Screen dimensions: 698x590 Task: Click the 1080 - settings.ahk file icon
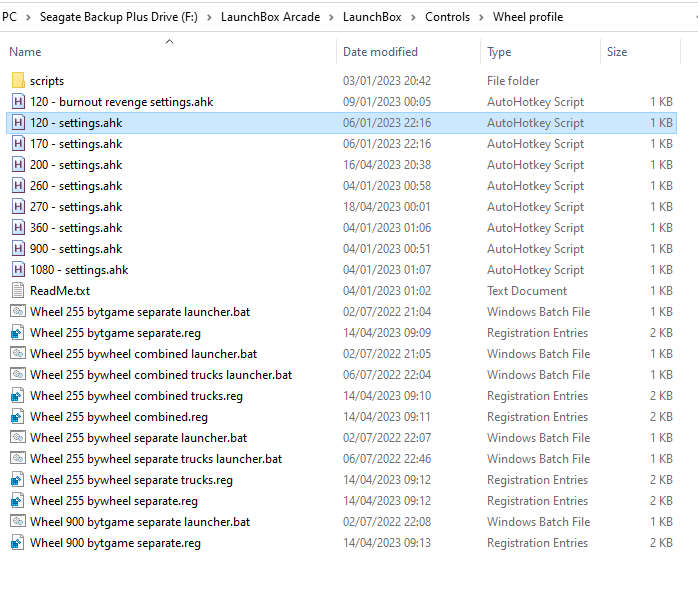pos(18,269)
